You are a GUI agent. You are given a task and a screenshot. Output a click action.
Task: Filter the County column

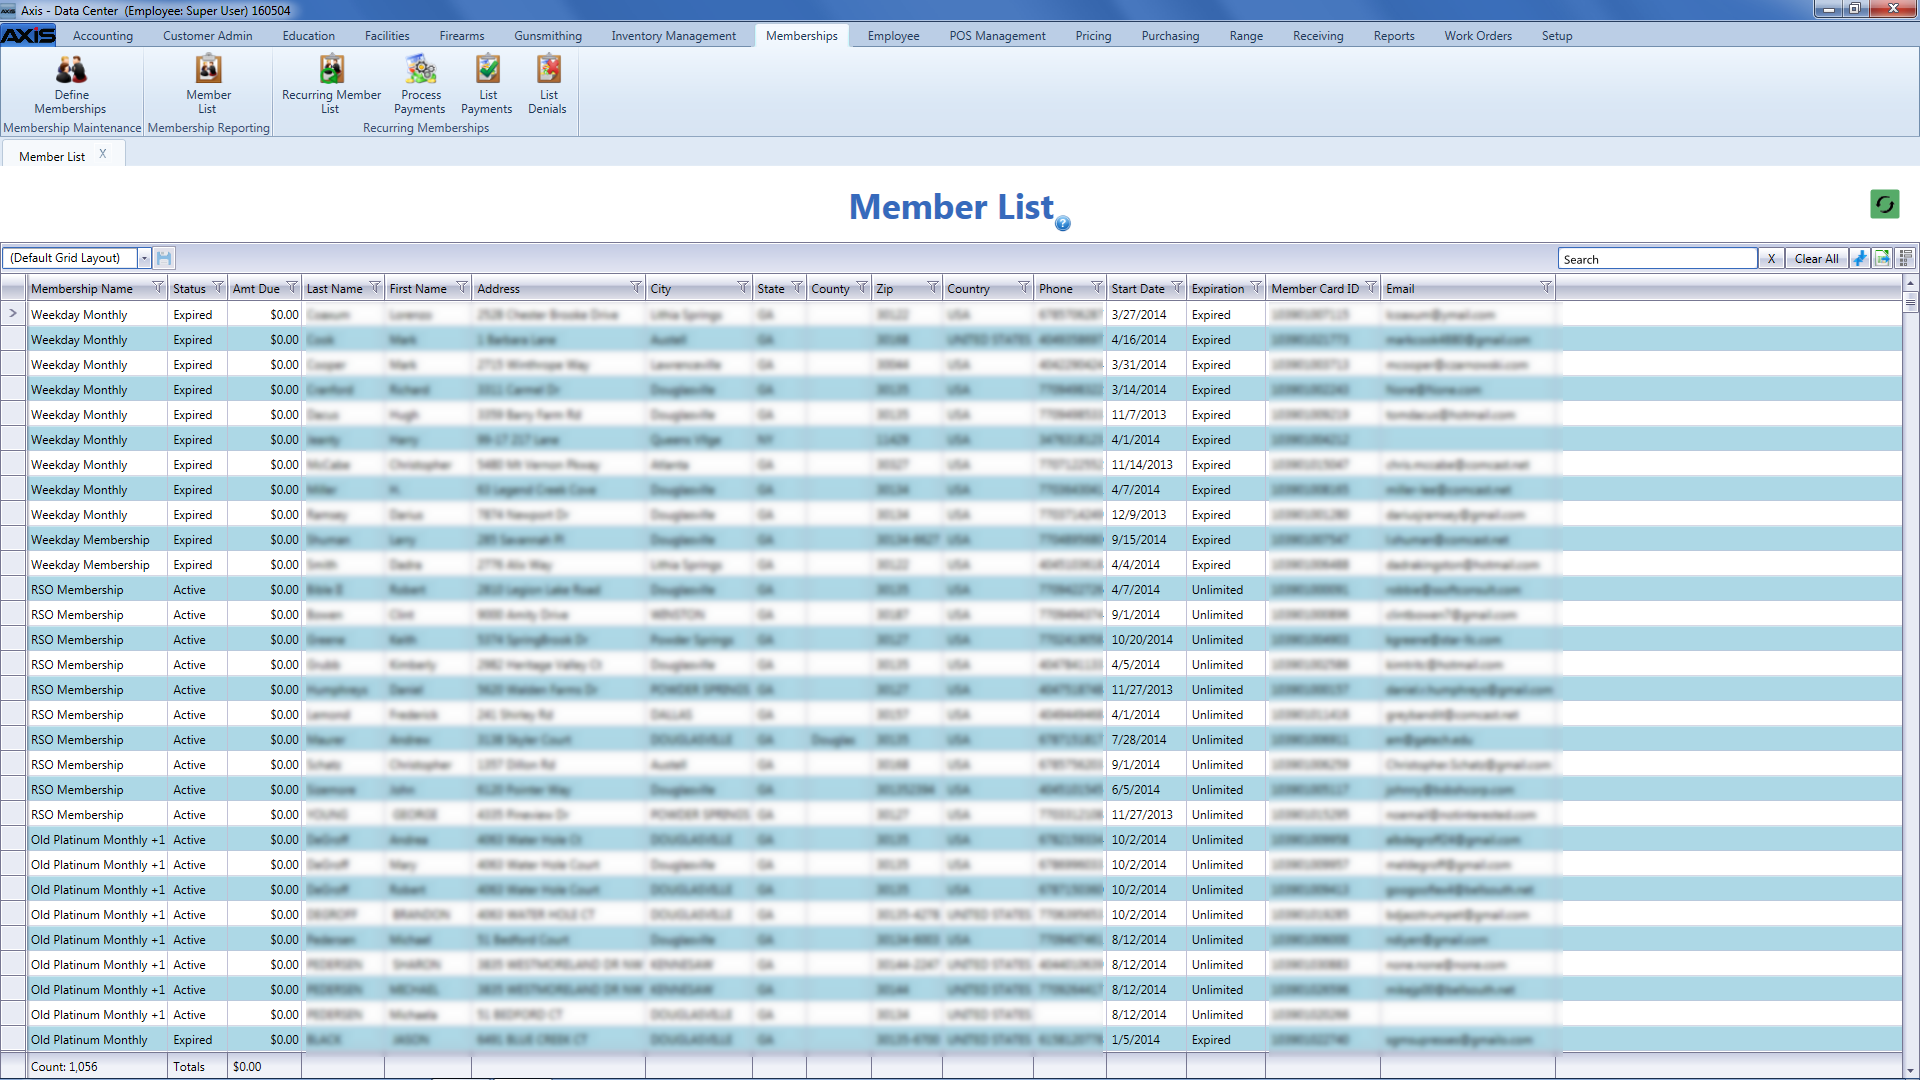[862, 288]
